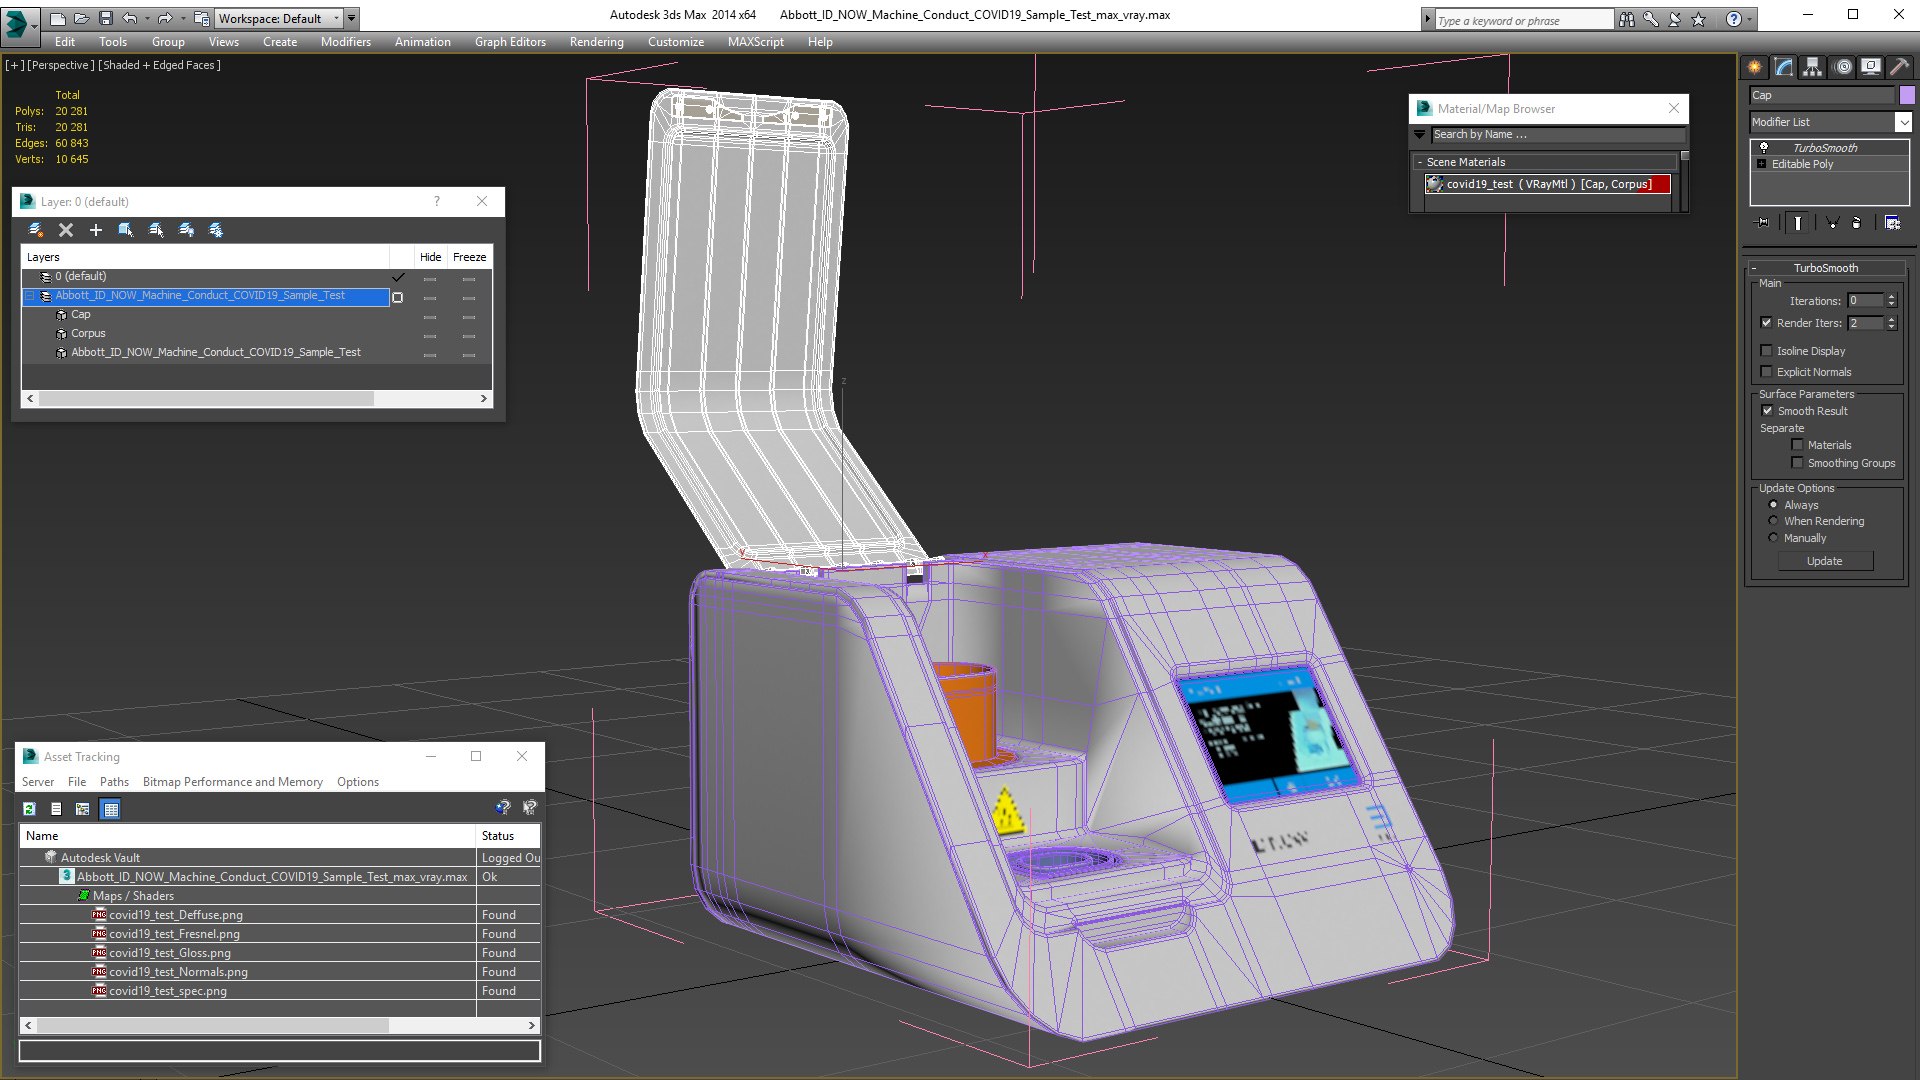Viewport: 1920px width, 1080px height.
Task: Open Configure Modifier Sets icon
Action: [x=1892, y=223]
